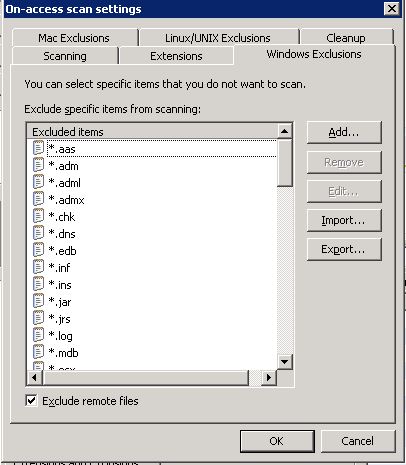Image resolution: width=406 pixels, height=465 pixels.
Task: Click the file icon beside *.mdb
Action: tap(38, 352)
